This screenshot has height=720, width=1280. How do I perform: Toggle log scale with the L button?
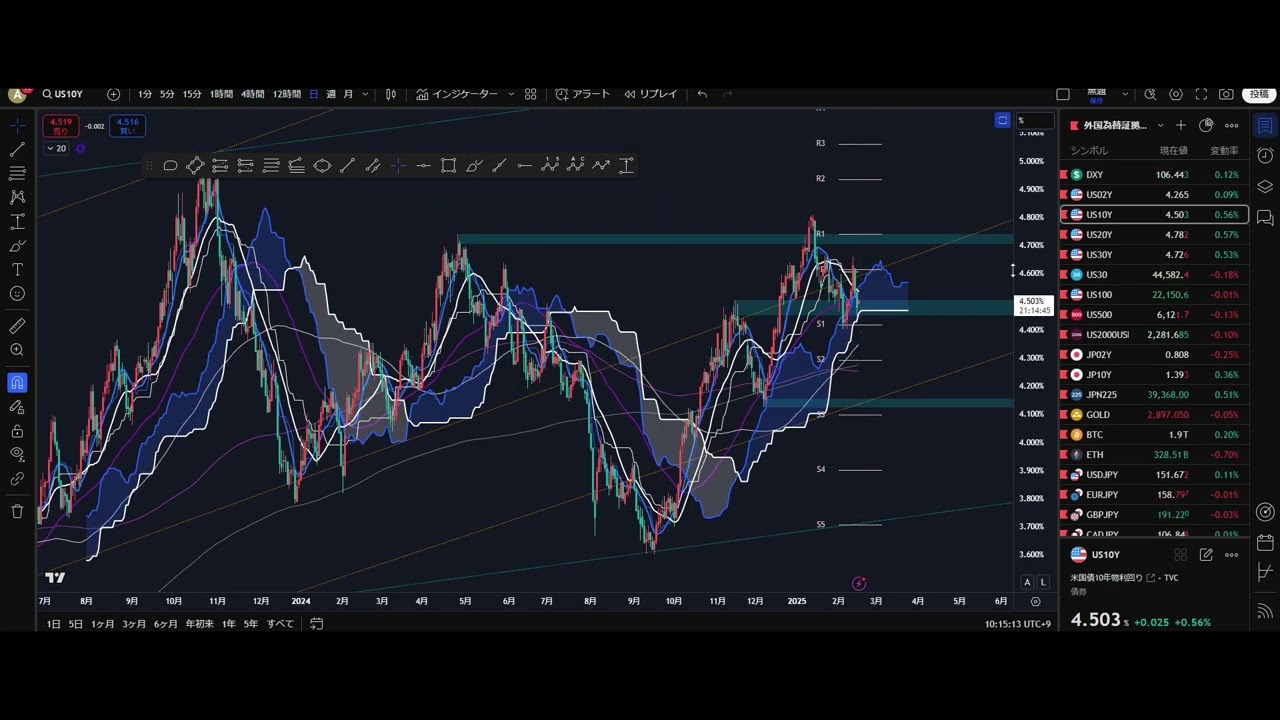(x=1043, y=582)
